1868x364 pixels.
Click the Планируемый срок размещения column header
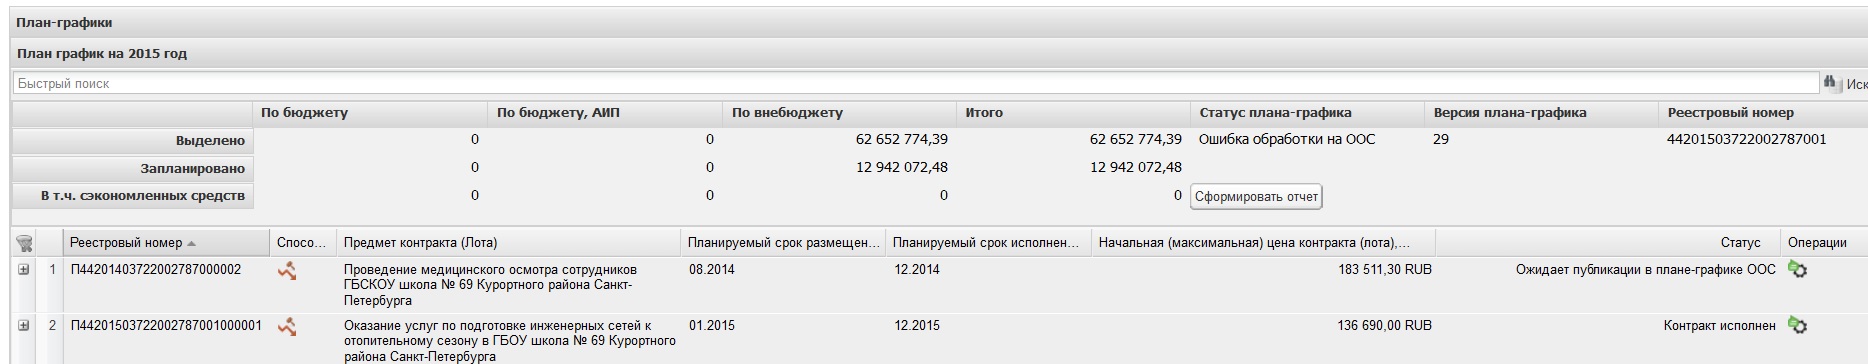(784, 243)
